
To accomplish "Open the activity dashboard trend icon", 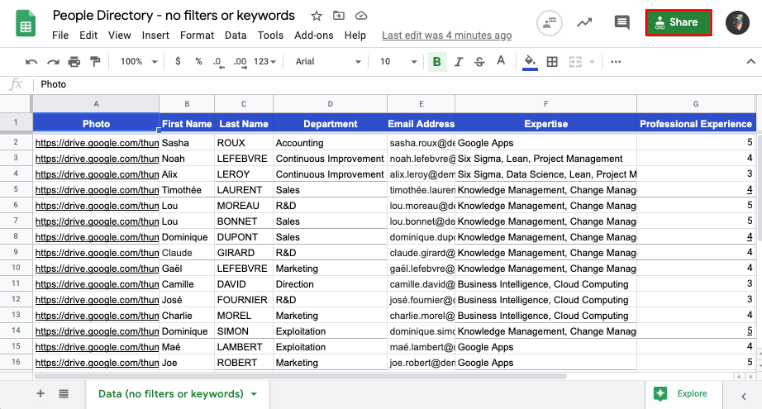I will tap(585, 22).
